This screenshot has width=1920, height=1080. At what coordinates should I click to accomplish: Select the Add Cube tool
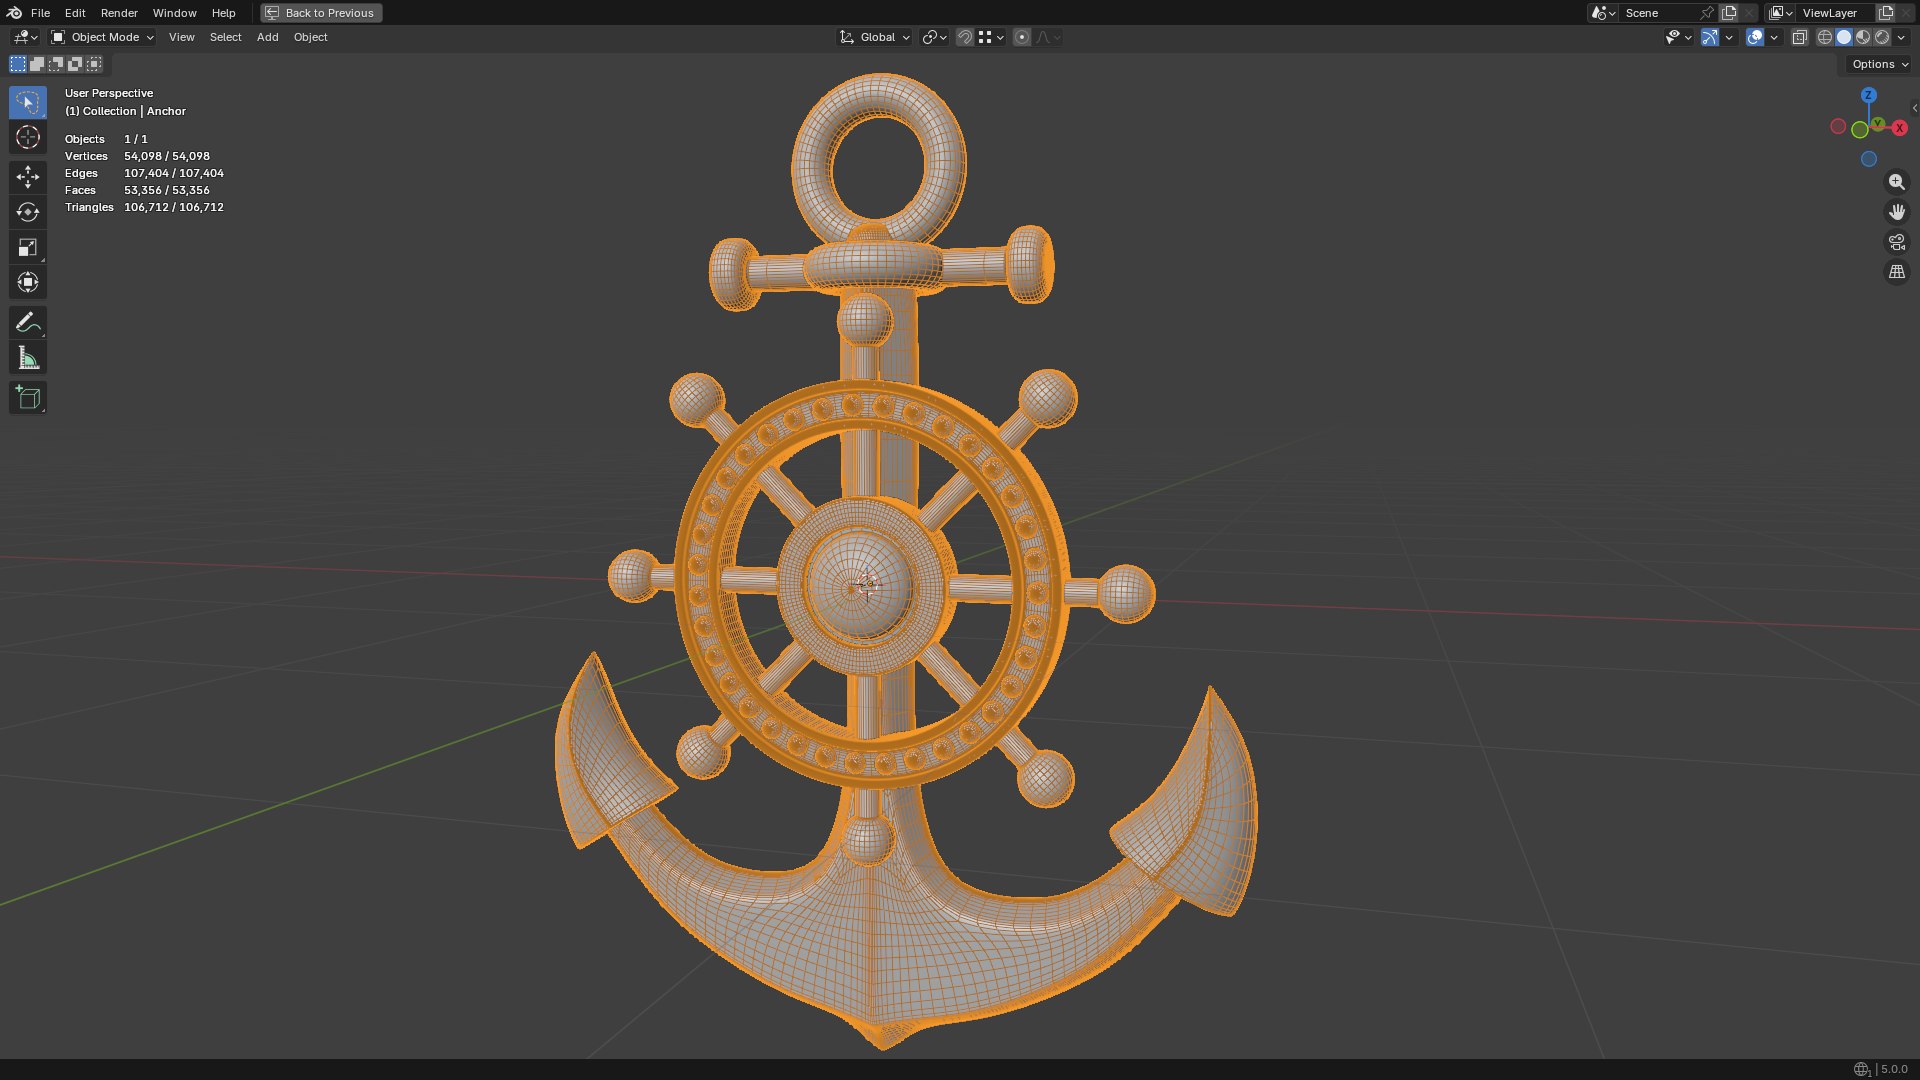tap(28, 397)
